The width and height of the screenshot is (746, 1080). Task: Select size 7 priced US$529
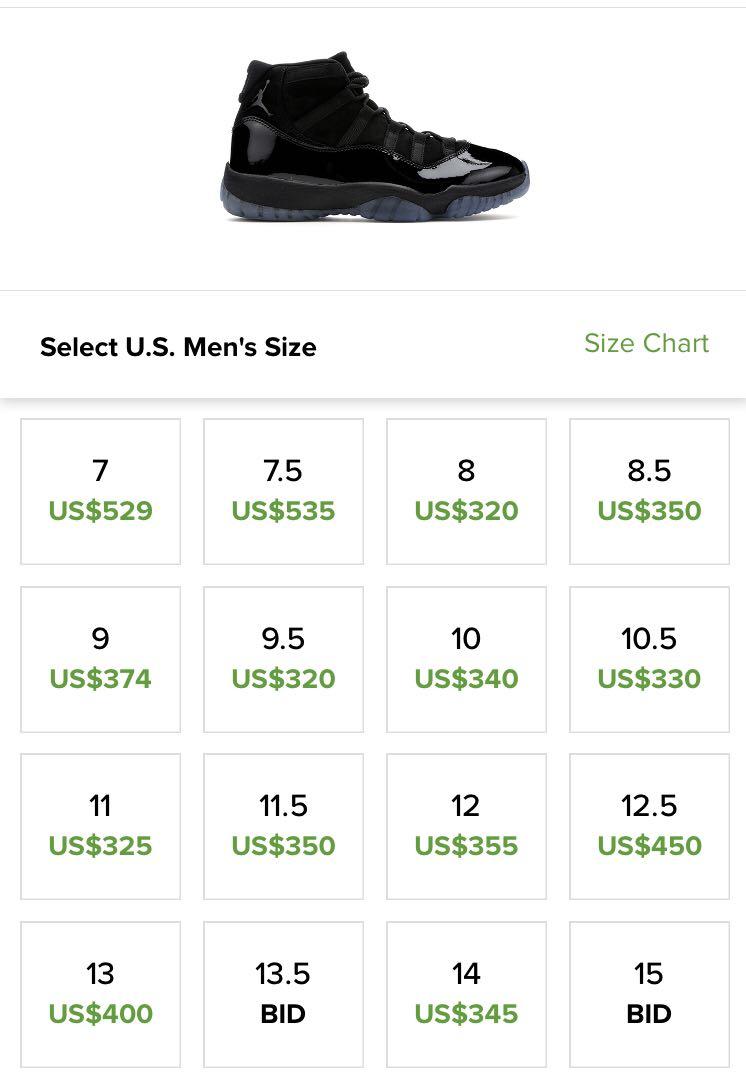[x=101, y=491]
